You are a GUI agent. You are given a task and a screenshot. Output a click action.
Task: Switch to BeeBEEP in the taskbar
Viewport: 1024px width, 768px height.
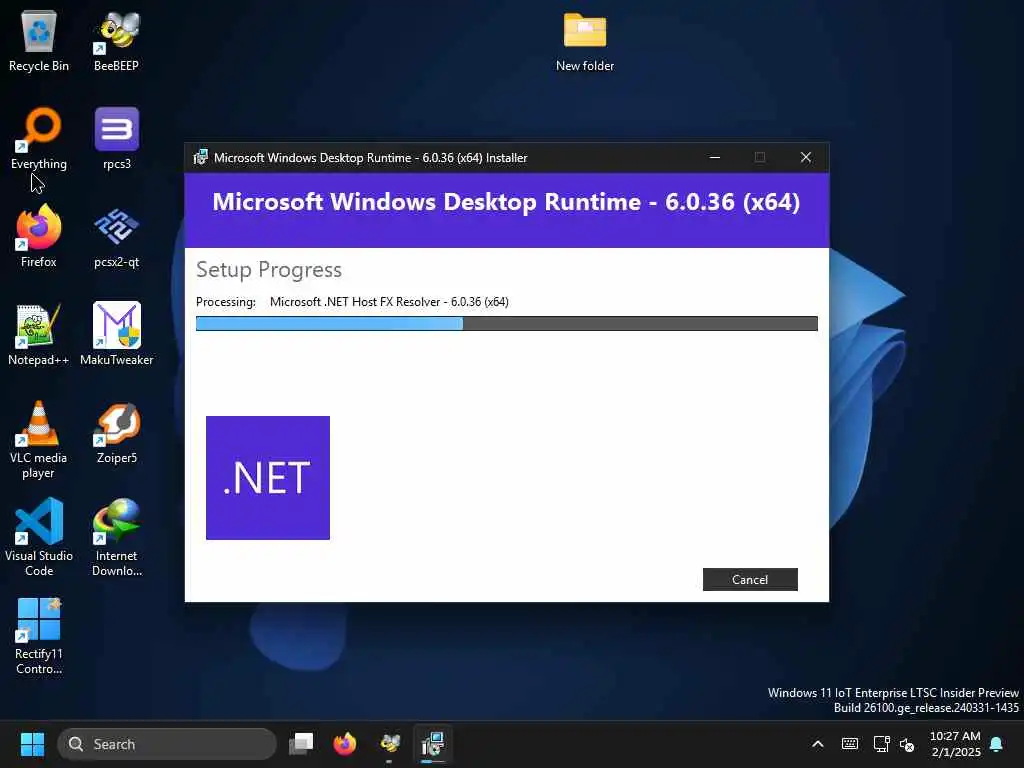pyautogui.click(x=390, y=744)
